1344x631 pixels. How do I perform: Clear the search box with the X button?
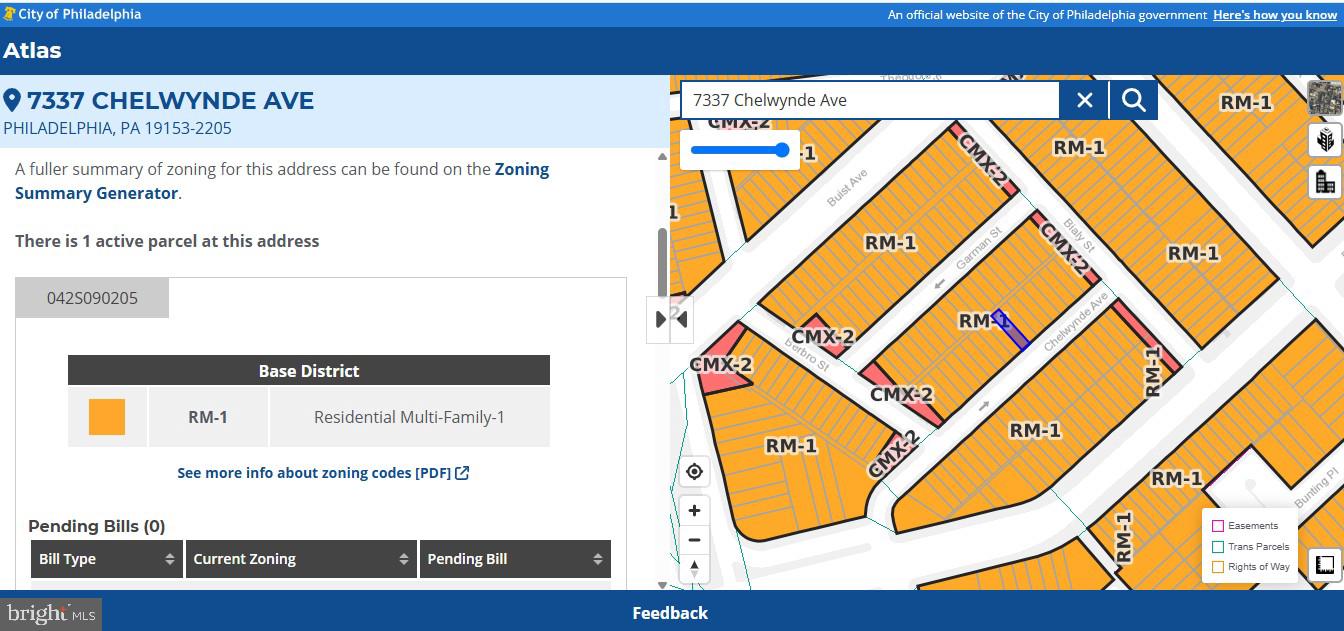point(1084,100)
